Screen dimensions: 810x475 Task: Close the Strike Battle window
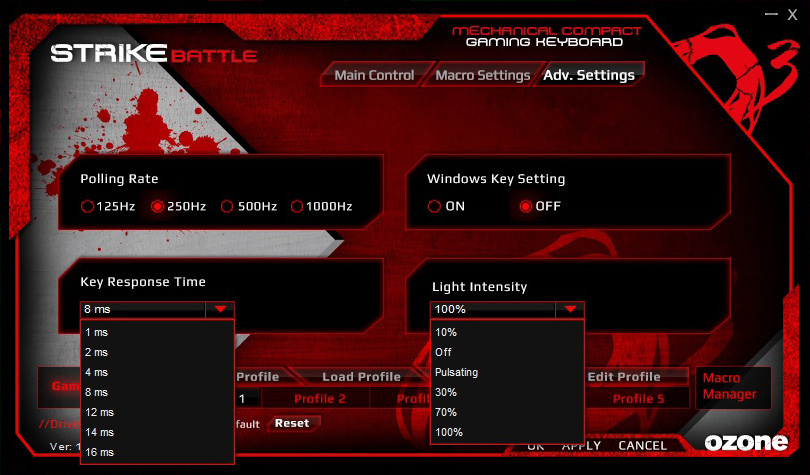point(792,14)
